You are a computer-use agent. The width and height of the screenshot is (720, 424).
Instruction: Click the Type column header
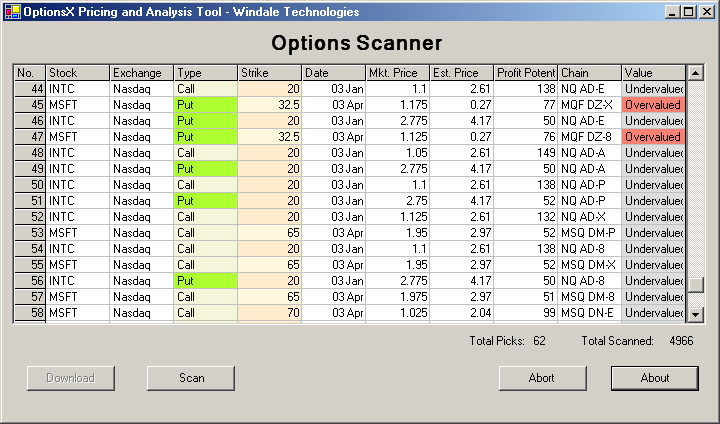(x=206, y=73)
